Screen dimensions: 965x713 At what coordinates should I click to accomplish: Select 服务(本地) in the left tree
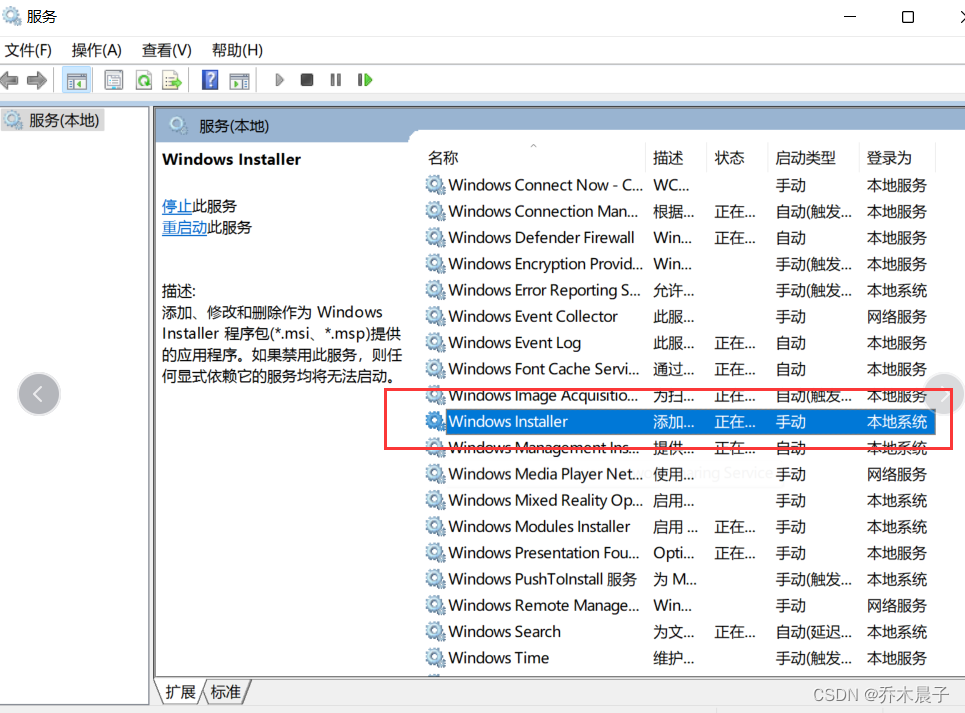[53, 120]
